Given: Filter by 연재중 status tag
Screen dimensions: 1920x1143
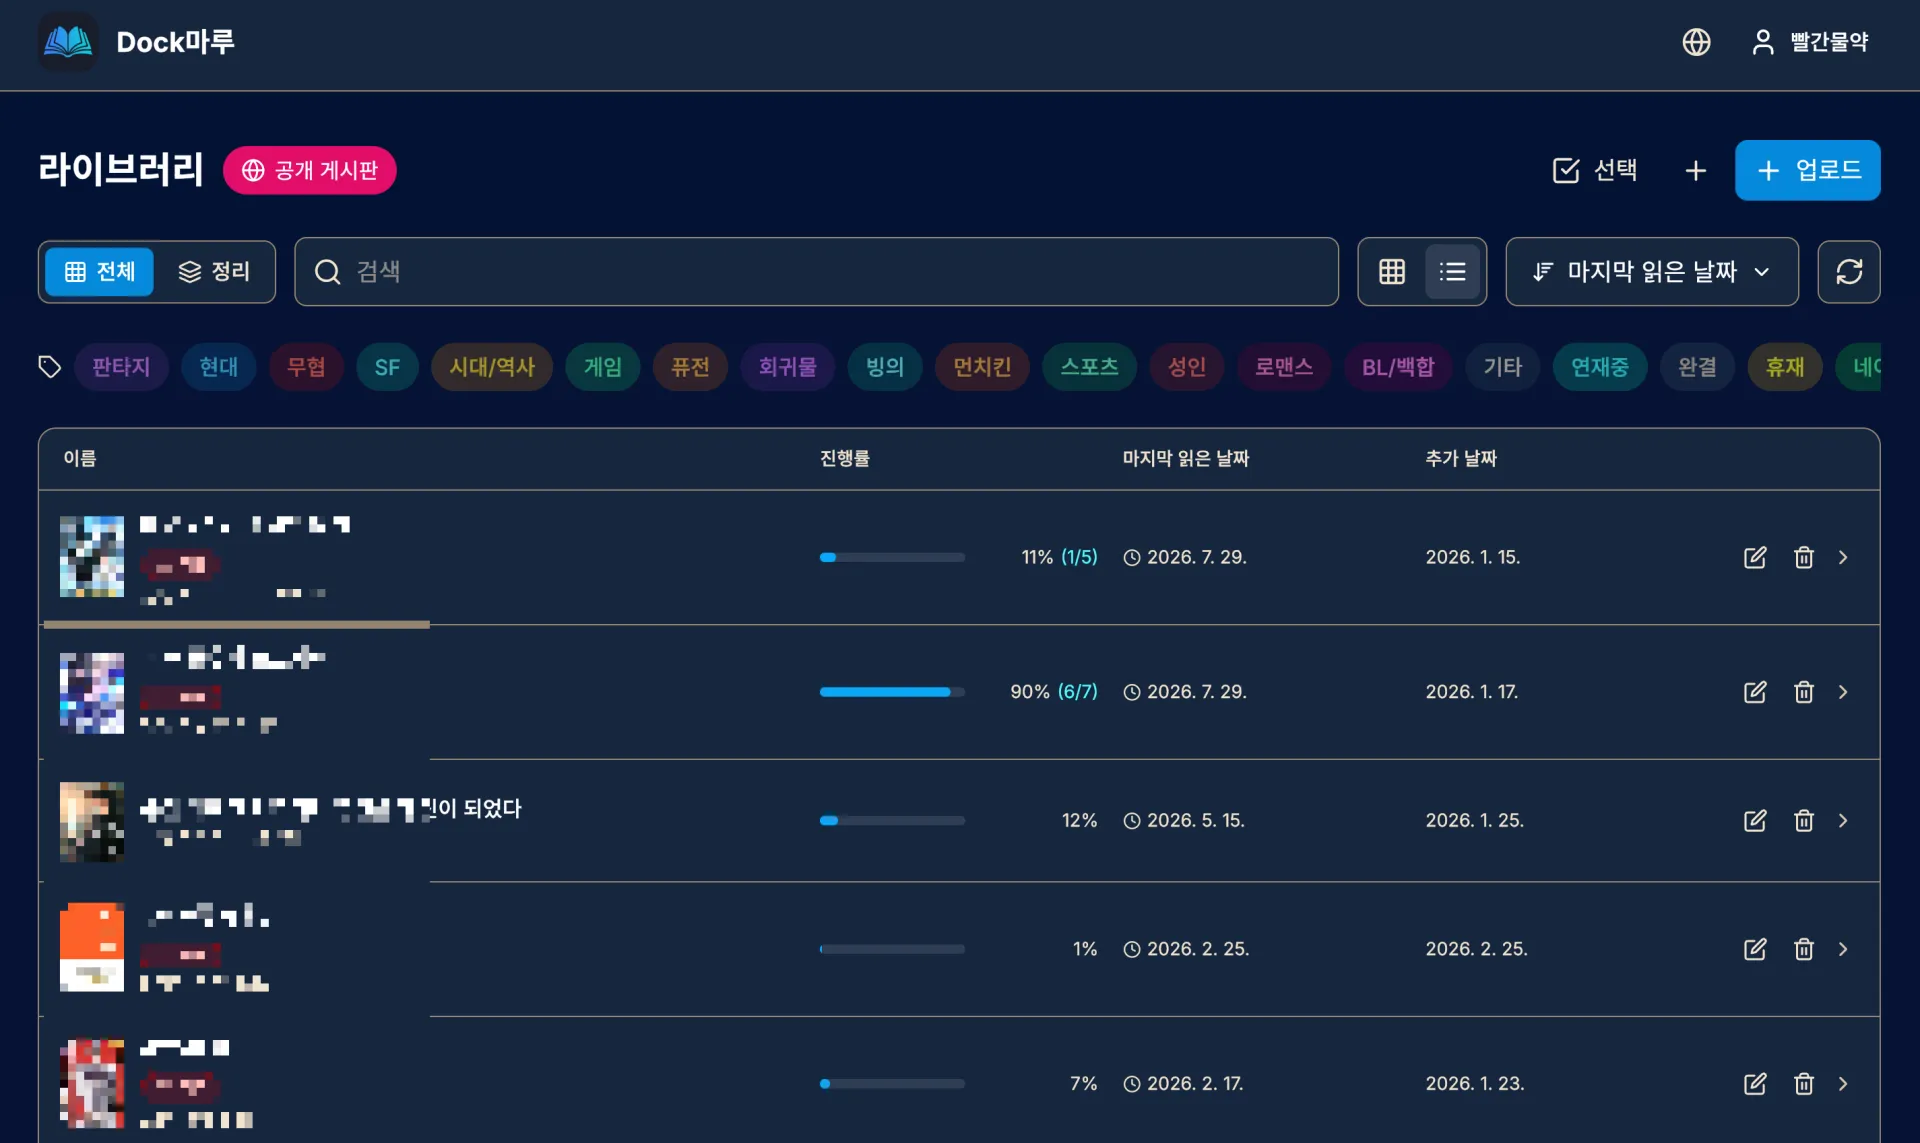Looking at the screenshot, I should [x=1600, y=367].
